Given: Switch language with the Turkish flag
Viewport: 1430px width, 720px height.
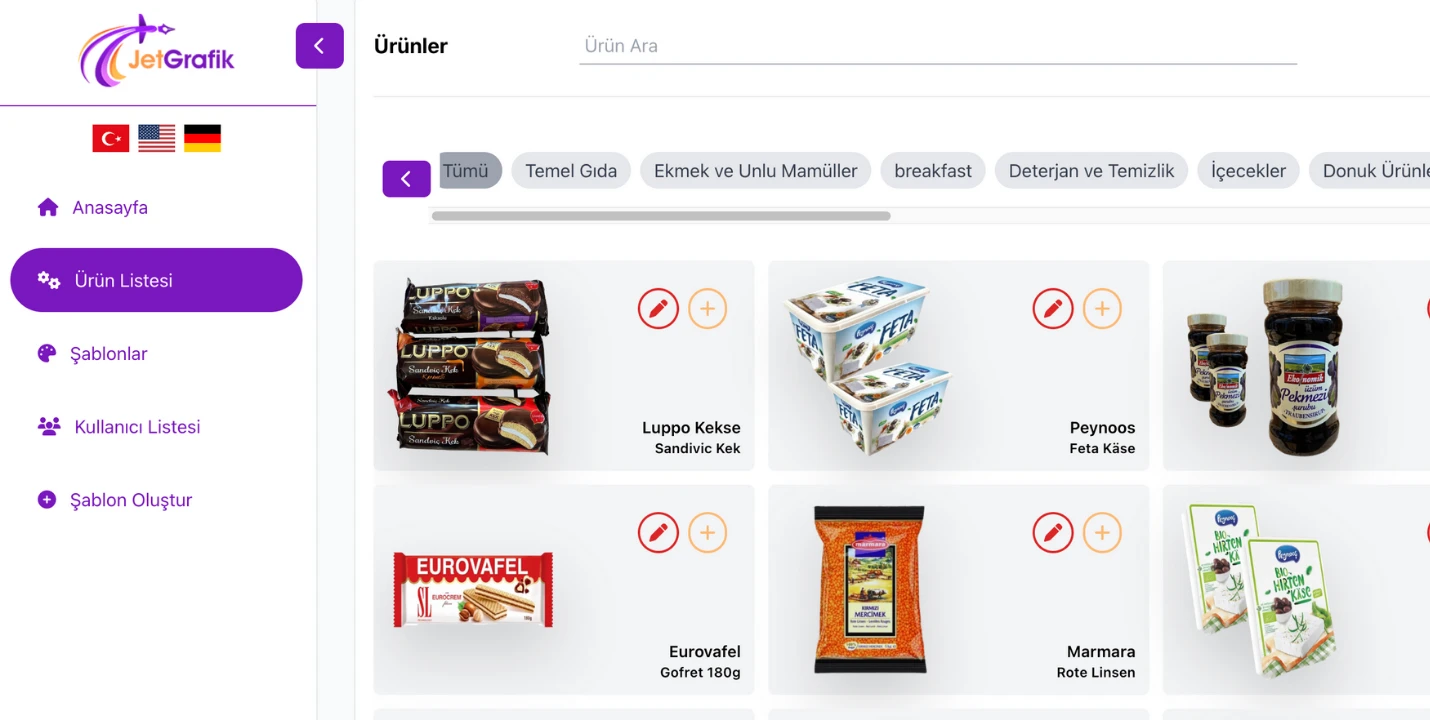Looking at the screenshot, I should point(111,139).
